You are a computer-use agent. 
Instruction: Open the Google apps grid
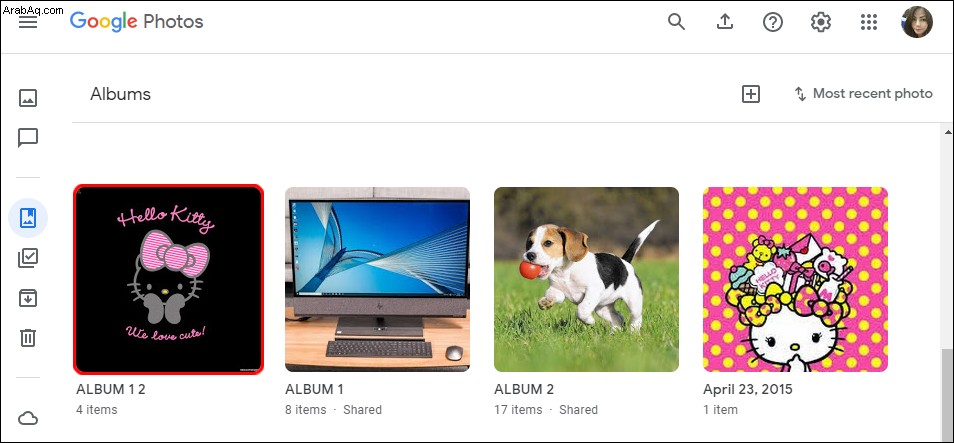point(869,23)
